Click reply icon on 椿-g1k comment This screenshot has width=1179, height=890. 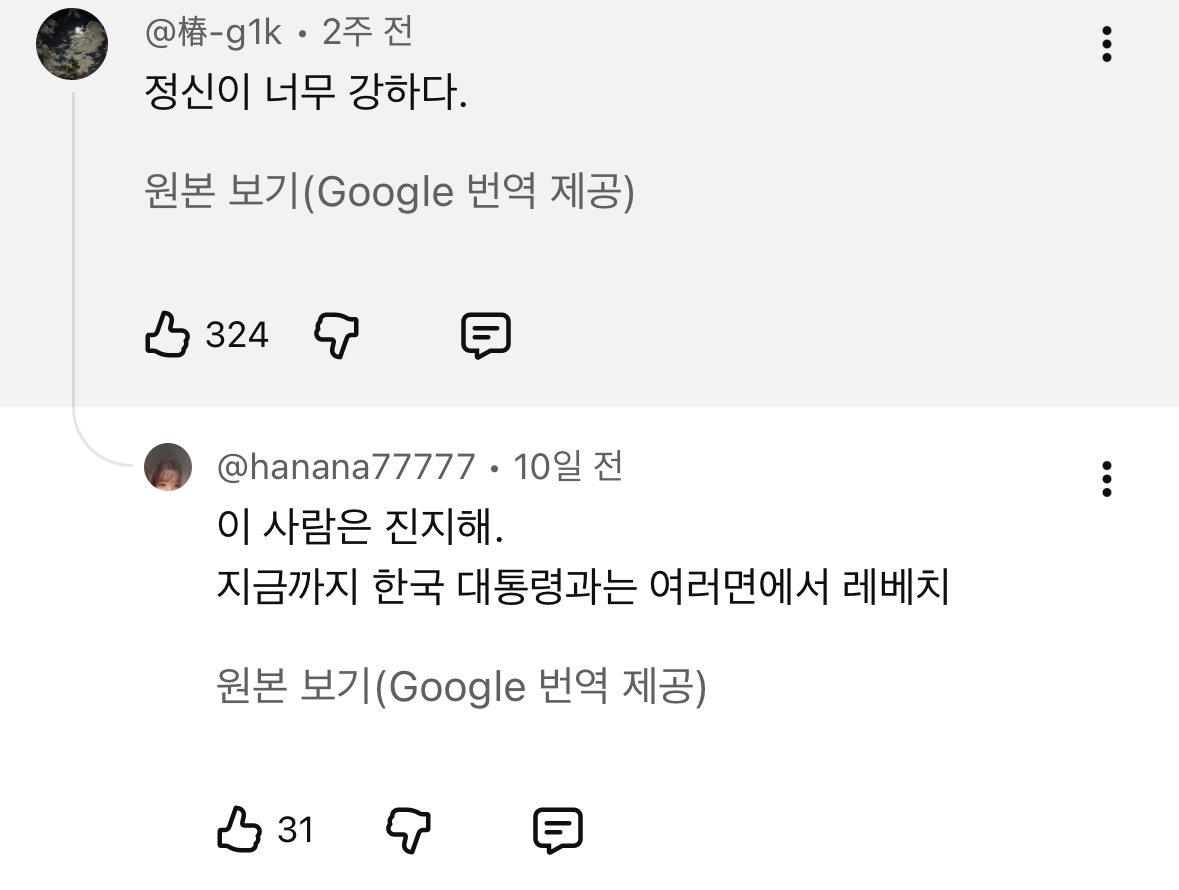[486, 335]
